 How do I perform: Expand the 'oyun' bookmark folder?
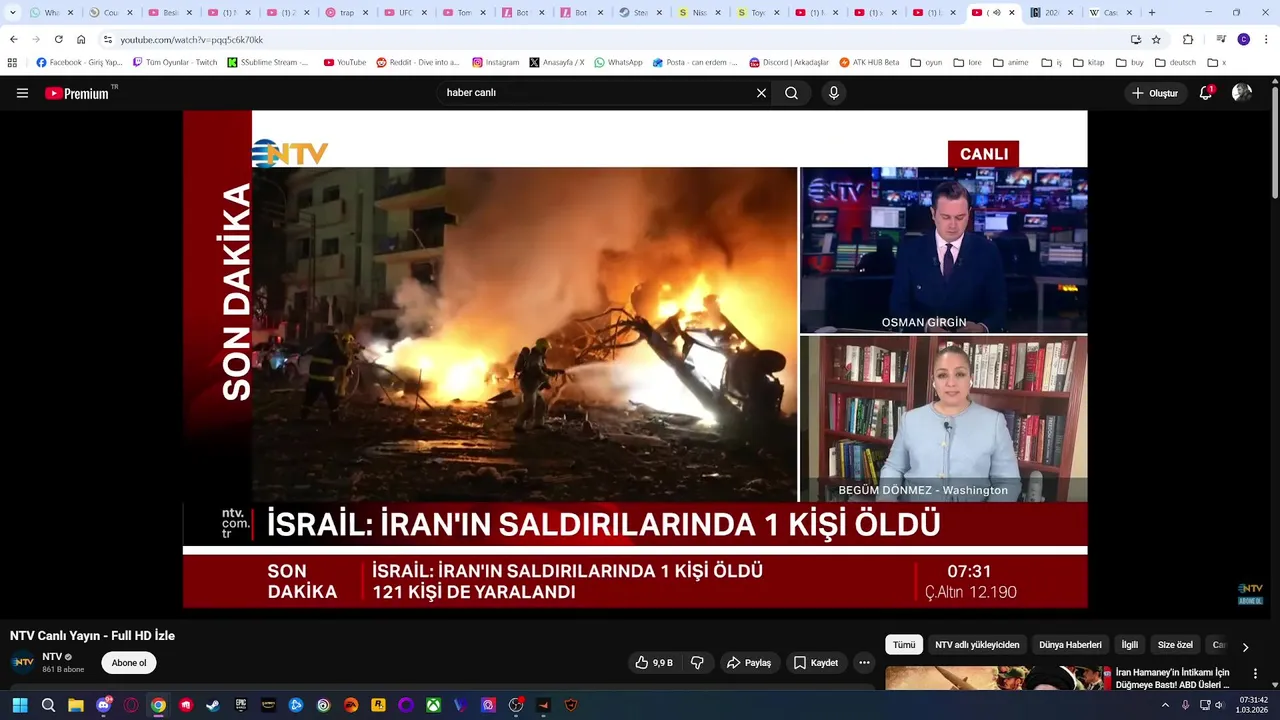(x=926, y=62)
